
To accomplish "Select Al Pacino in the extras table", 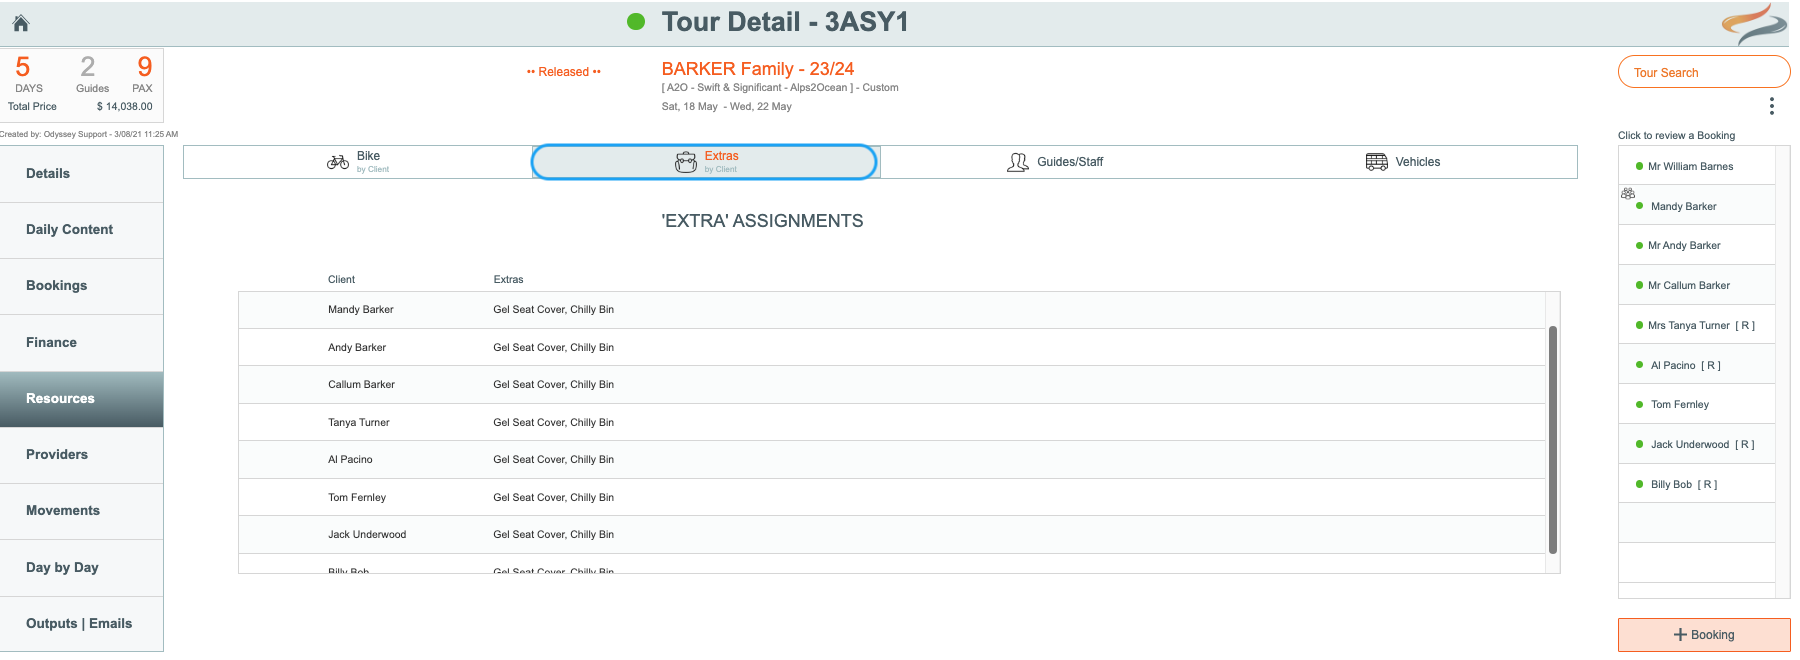I will click(350, 459).
